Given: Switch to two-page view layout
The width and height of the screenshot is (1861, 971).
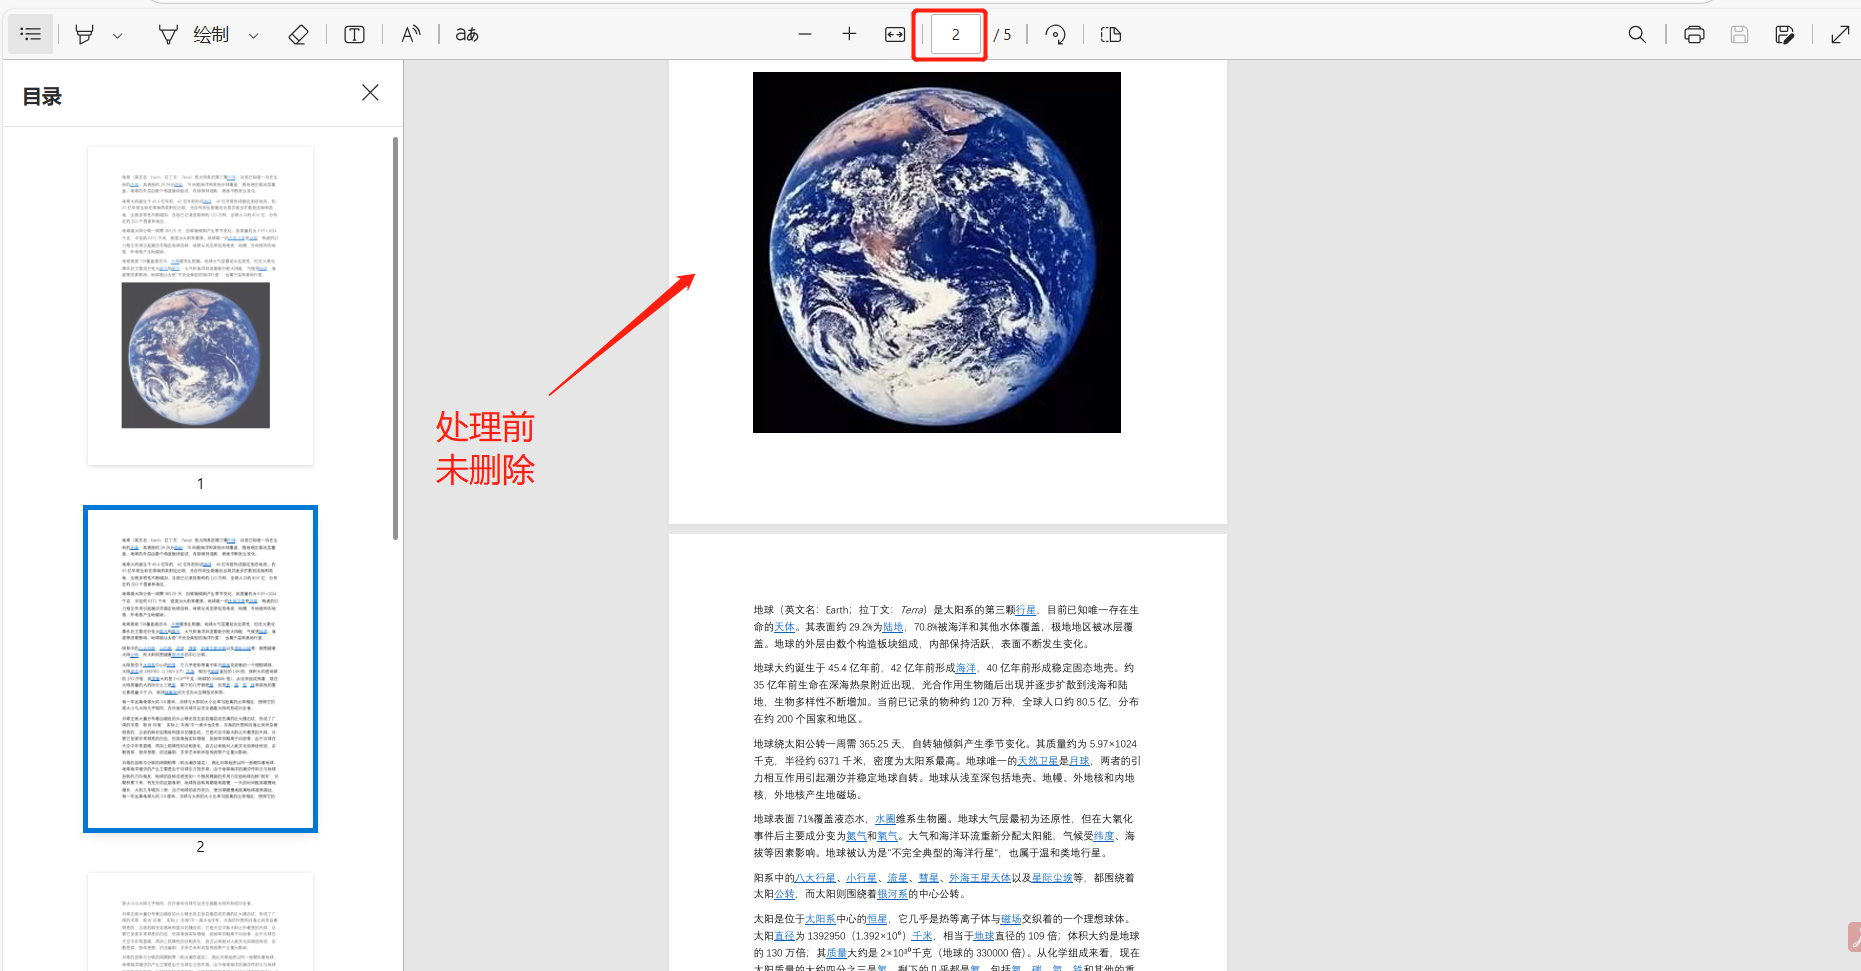Looking at the screenshot, I should point(1110,34).
